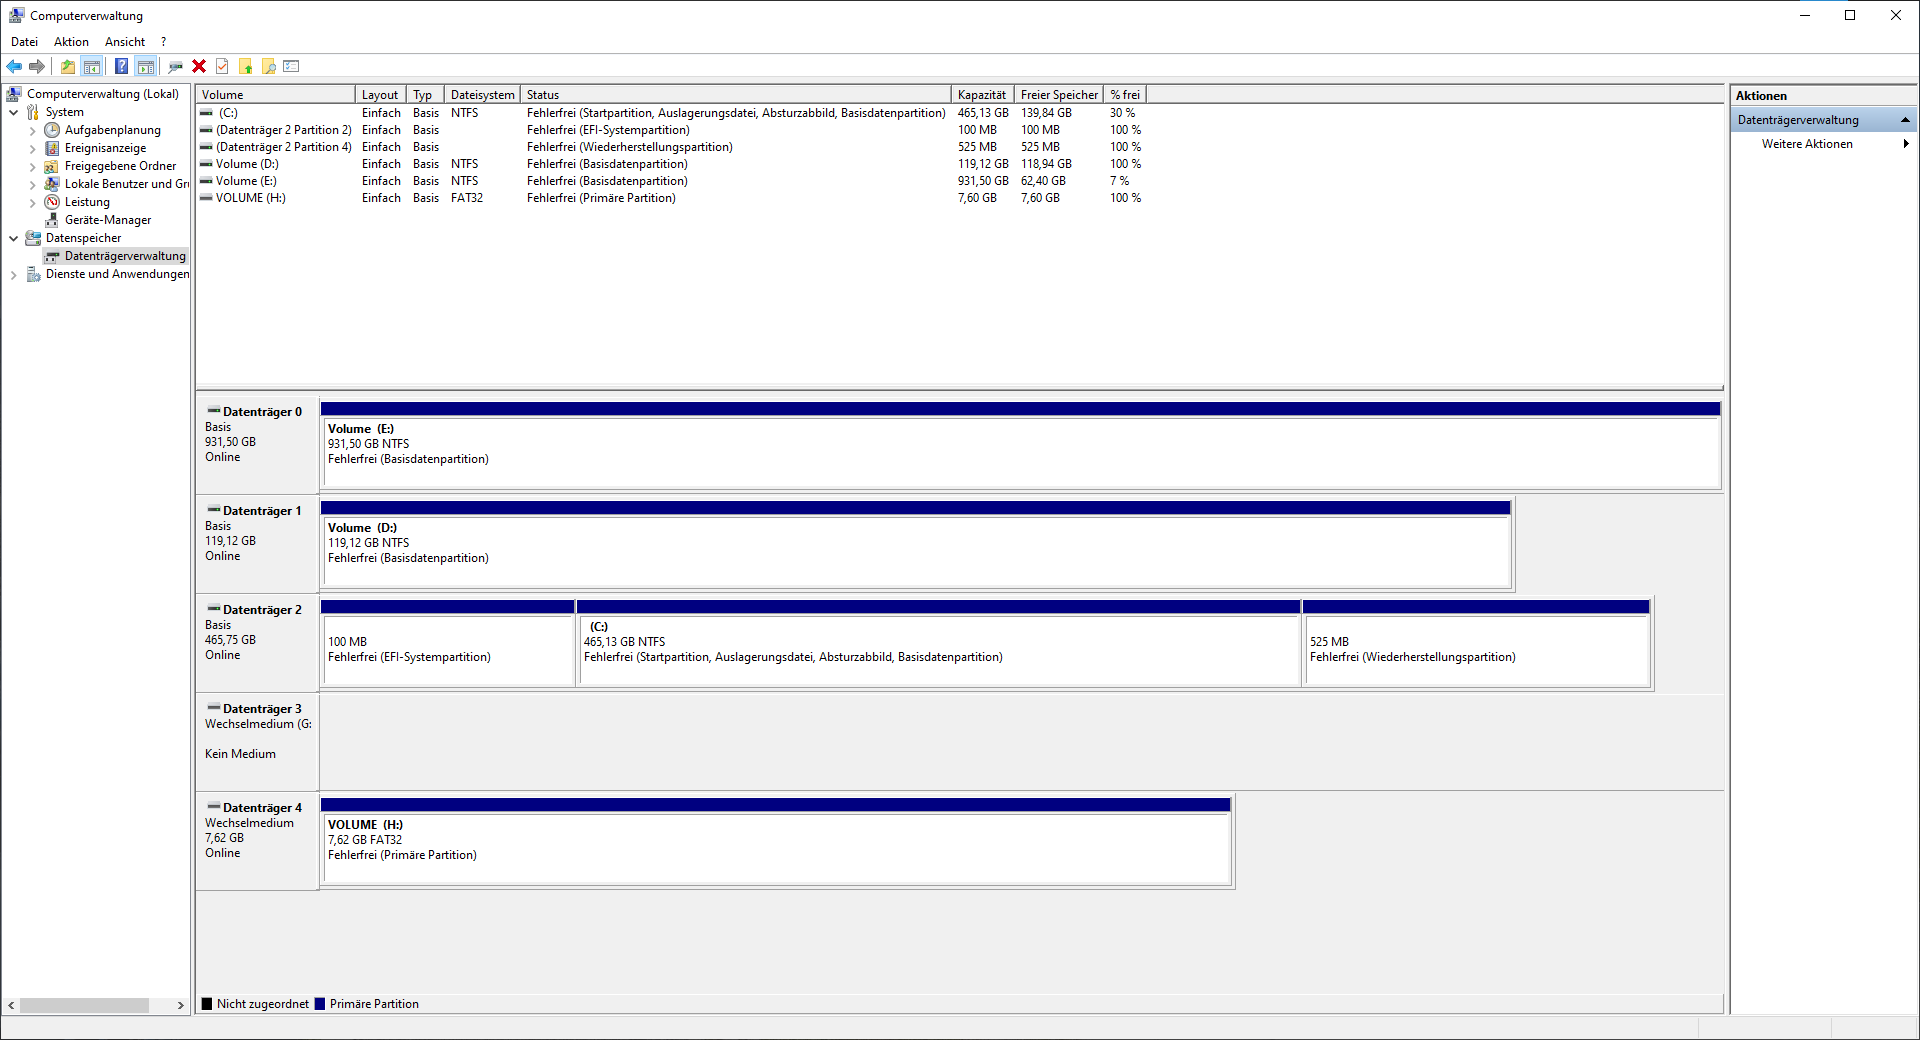The width and height of the screenshot is (1920, 1040).
Task: Click the grey Forward arrow in the toolbar
Action: pos(37,67)
